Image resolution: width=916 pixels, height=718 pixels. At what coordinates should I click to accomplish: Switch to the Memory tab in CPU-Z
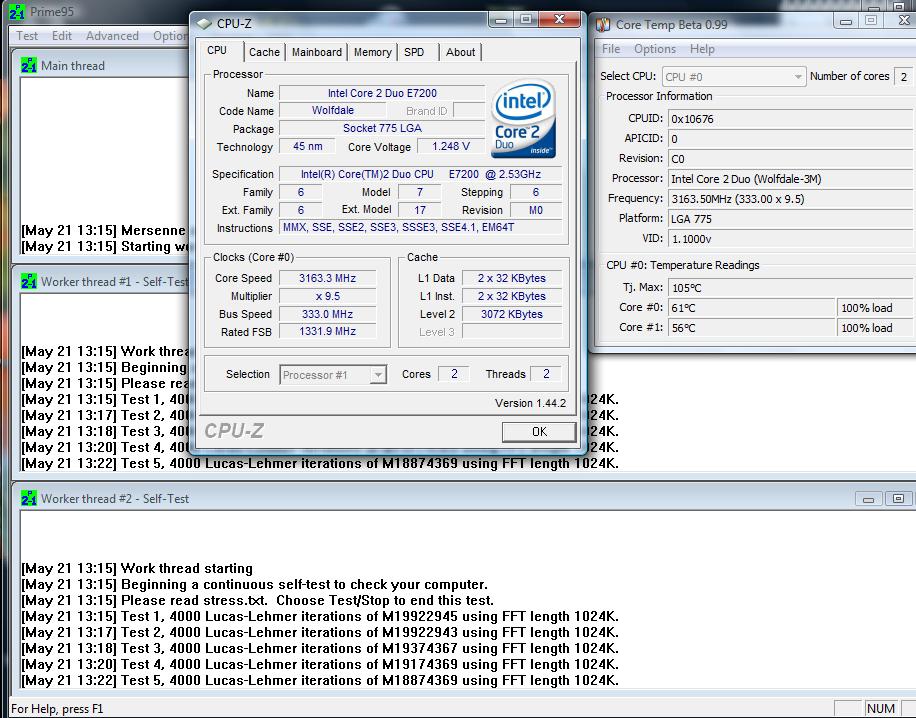coord(372,52)
